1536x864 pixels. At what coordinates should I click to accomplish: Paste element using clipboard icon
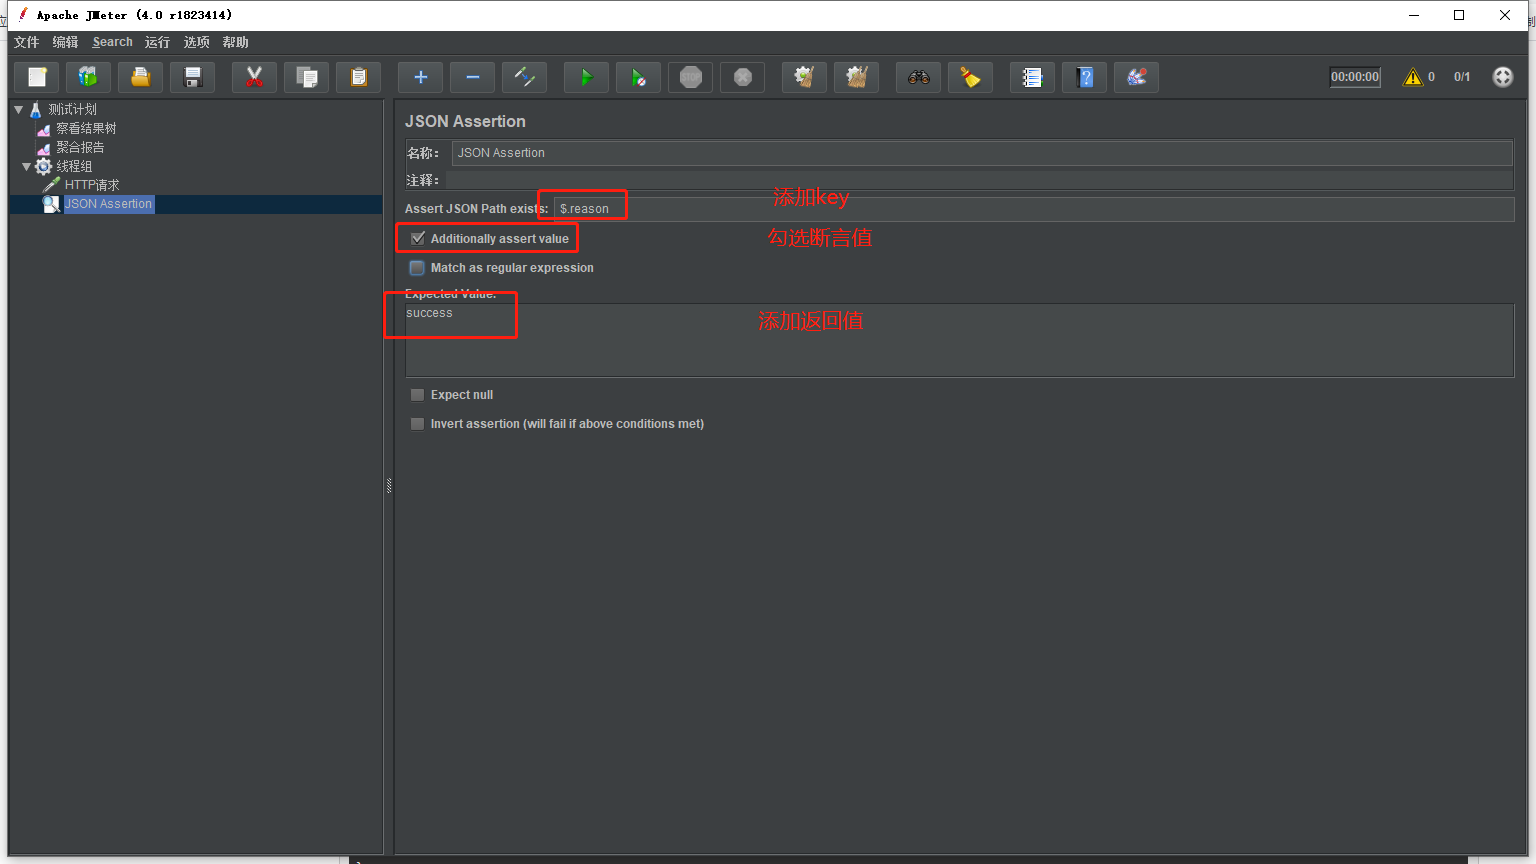pos(359,77)
